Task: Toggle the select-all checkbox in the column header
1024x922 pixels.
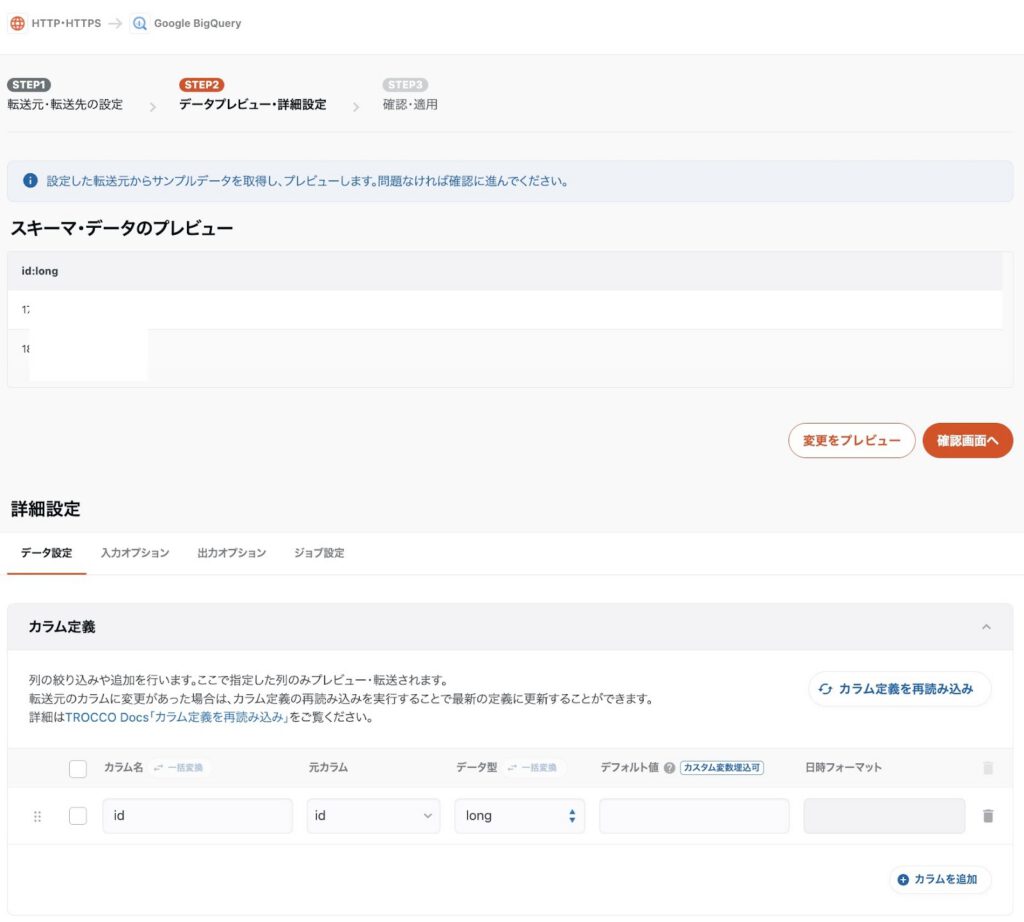Action: [78, 769]
